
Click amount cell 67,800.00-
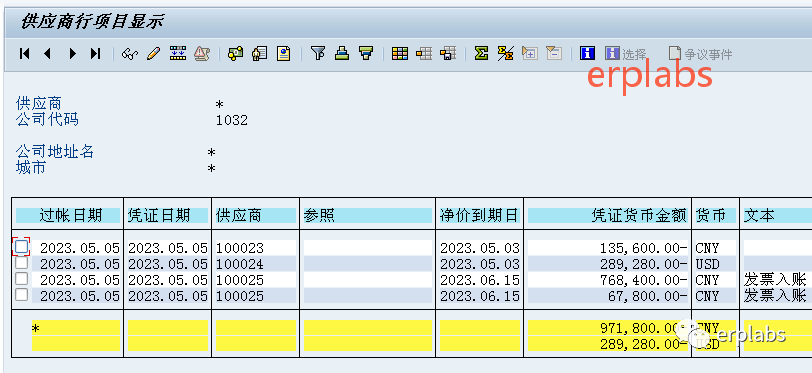607,296
